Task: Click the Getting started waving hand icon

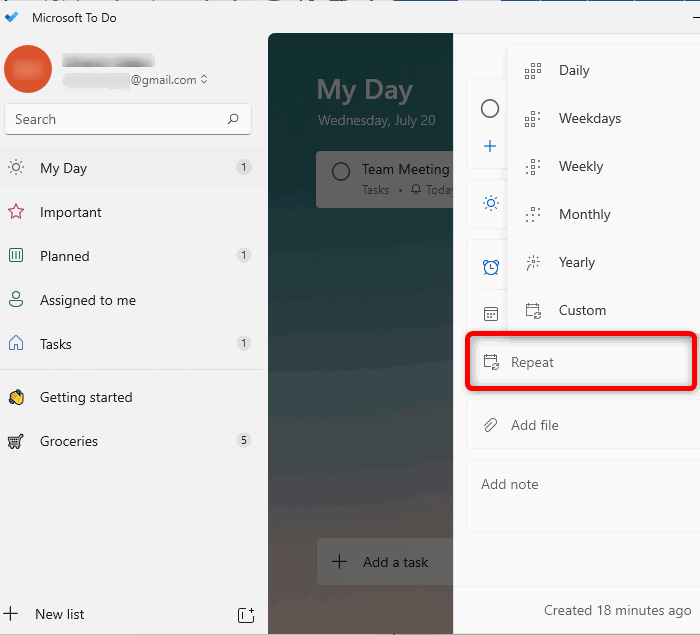Action: point(17,397)
